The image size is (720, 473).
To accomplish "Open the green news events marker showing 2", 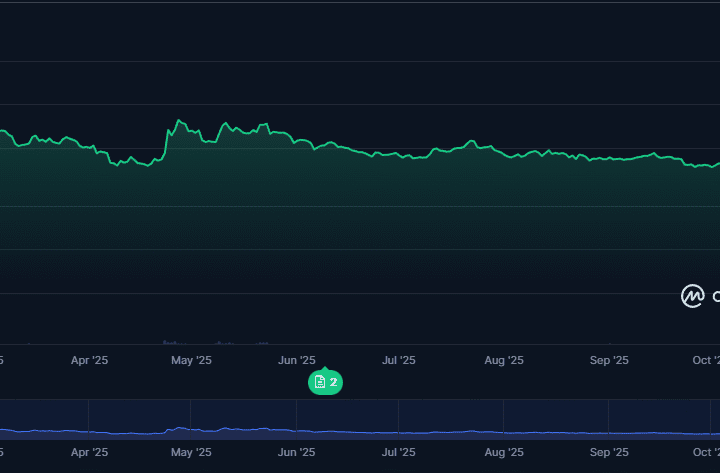I will (325, 382).
